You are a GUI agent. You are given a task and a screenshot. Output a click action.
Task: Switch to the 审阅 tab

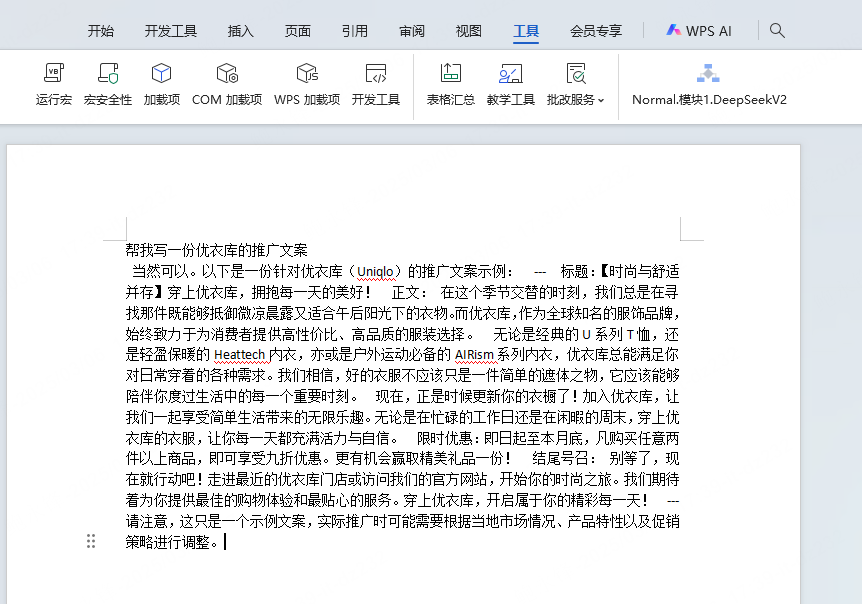[x=412, y=31]
